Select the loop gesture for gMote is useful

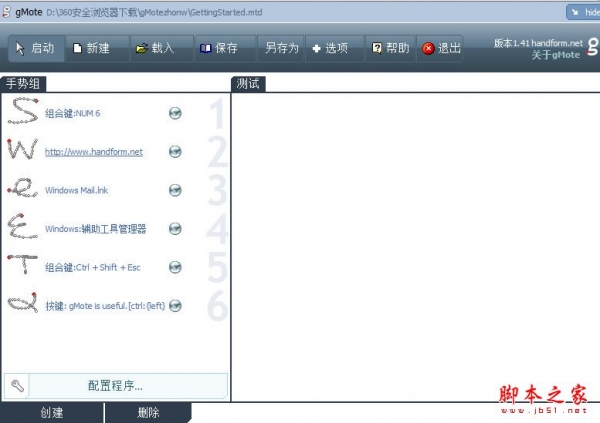pos(23,303)
